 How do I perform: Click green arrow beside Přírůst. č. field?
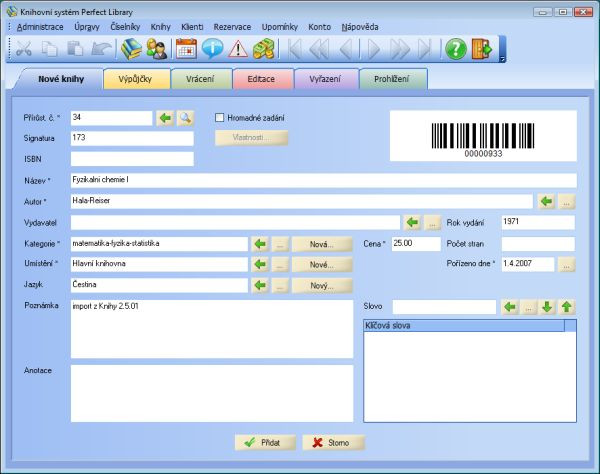(x=165, y=118)
